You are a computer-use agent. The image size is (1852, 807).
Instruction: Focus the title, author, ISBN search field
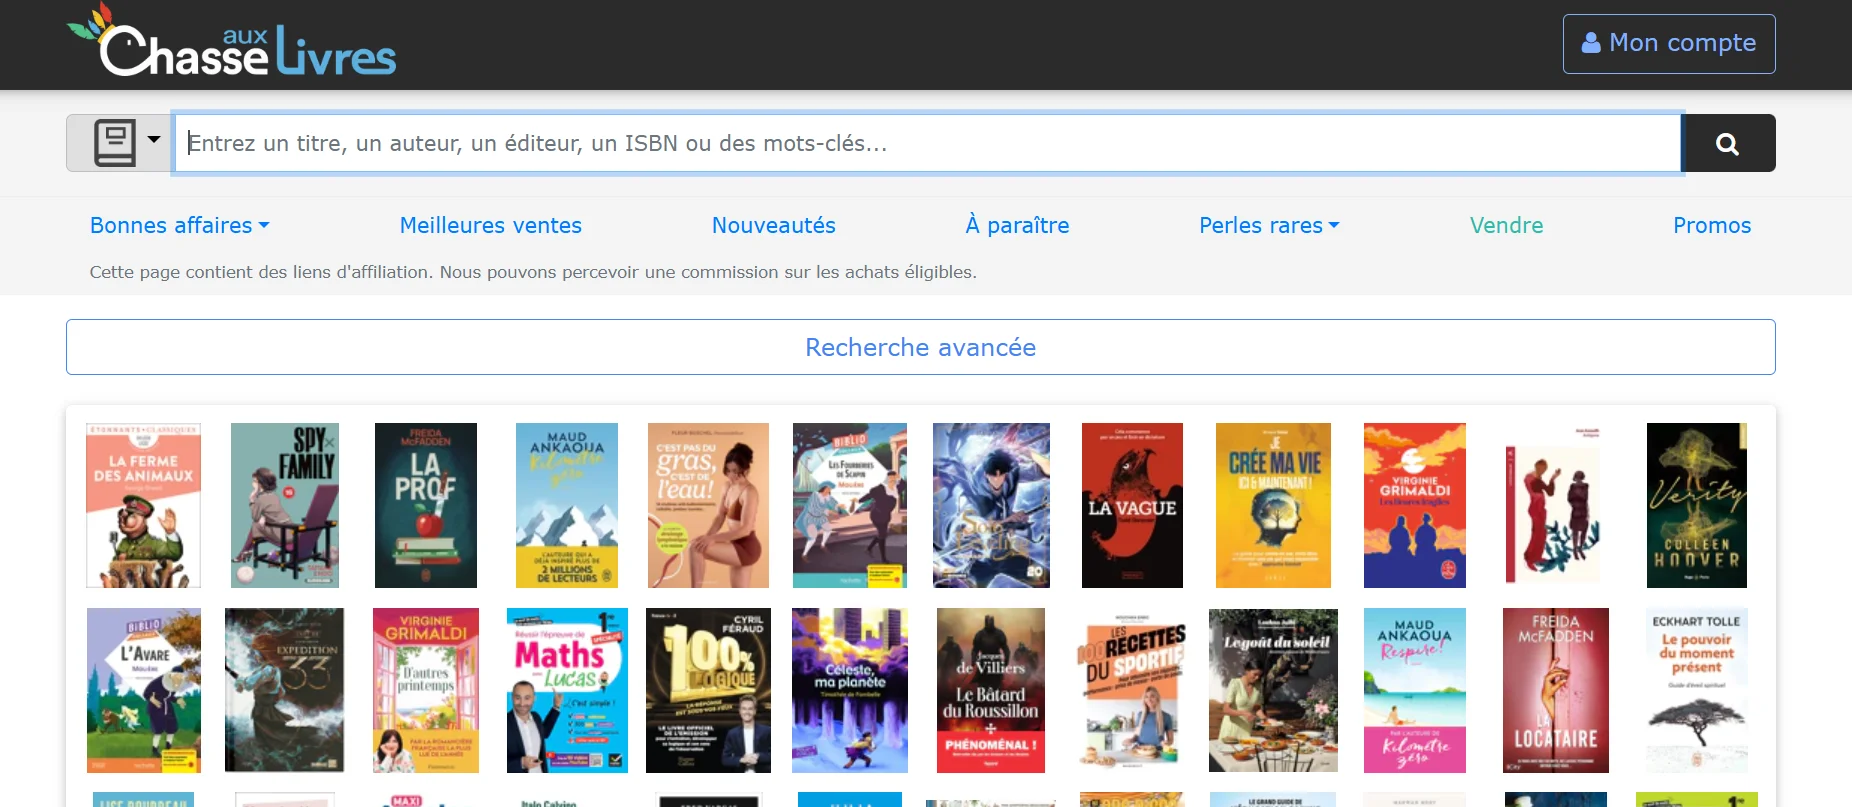[928, 143]
